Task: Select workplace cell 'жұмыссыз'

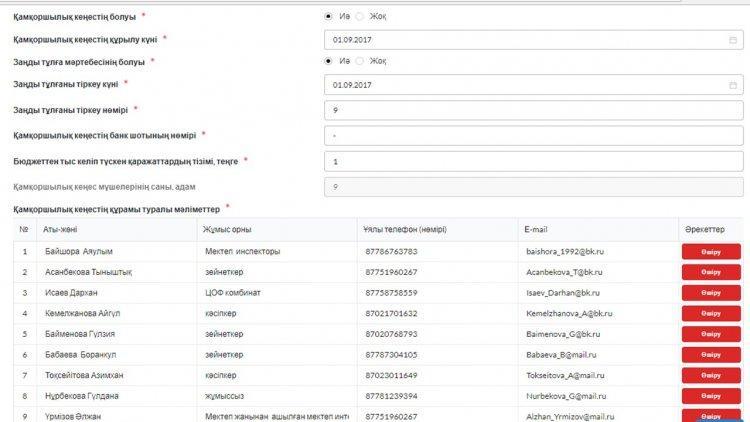Action: coord(276,396)
